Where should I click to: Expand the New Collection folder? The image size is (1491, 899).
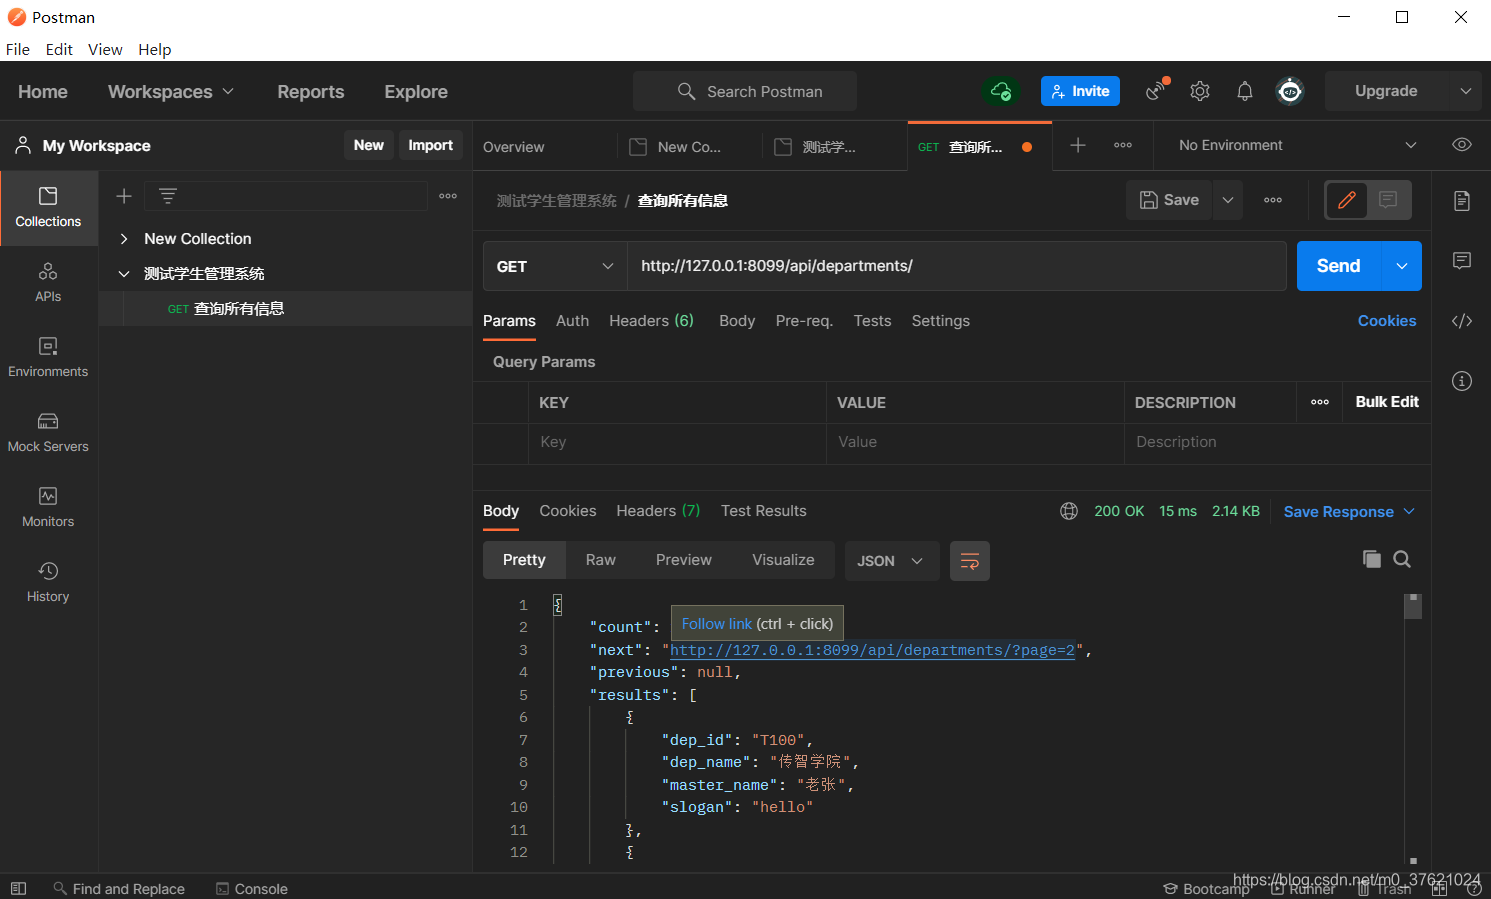click(x=124, y=239)
